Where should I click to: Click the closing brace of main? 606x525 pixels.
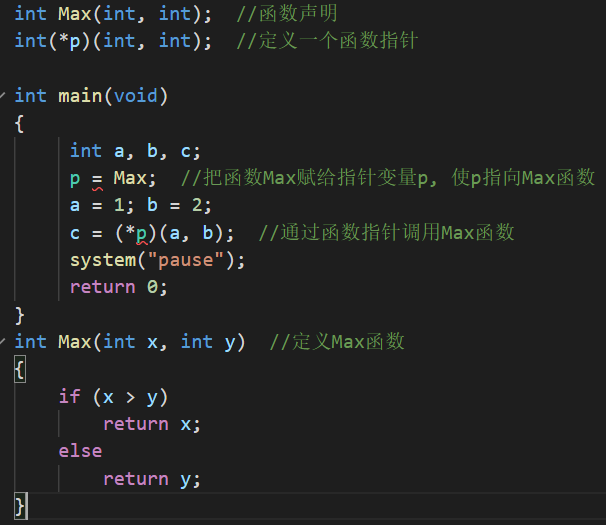tap(19, 315)
